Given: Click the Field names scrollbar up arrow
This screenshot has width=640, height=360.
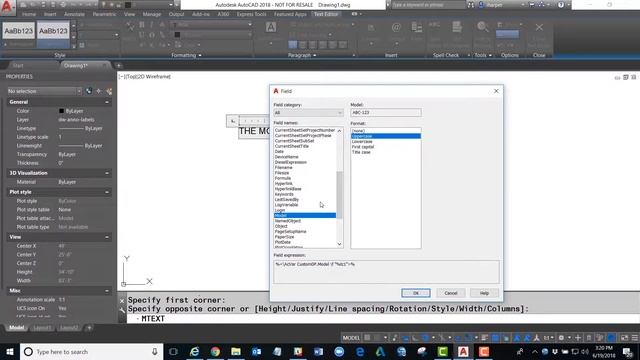Looking at the screenshot, I should [x=339, y=131].
